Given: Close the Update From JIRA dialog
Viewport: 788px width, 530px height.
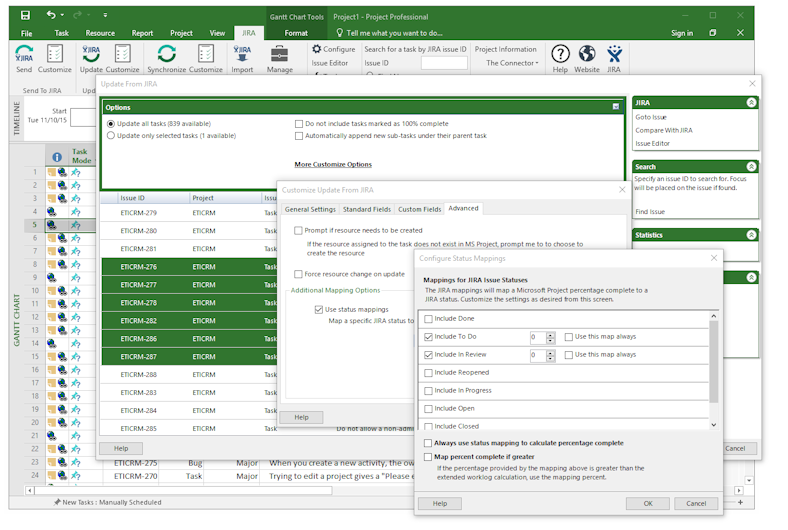Looking at the screenshot, I should click(x=752, y=83).
